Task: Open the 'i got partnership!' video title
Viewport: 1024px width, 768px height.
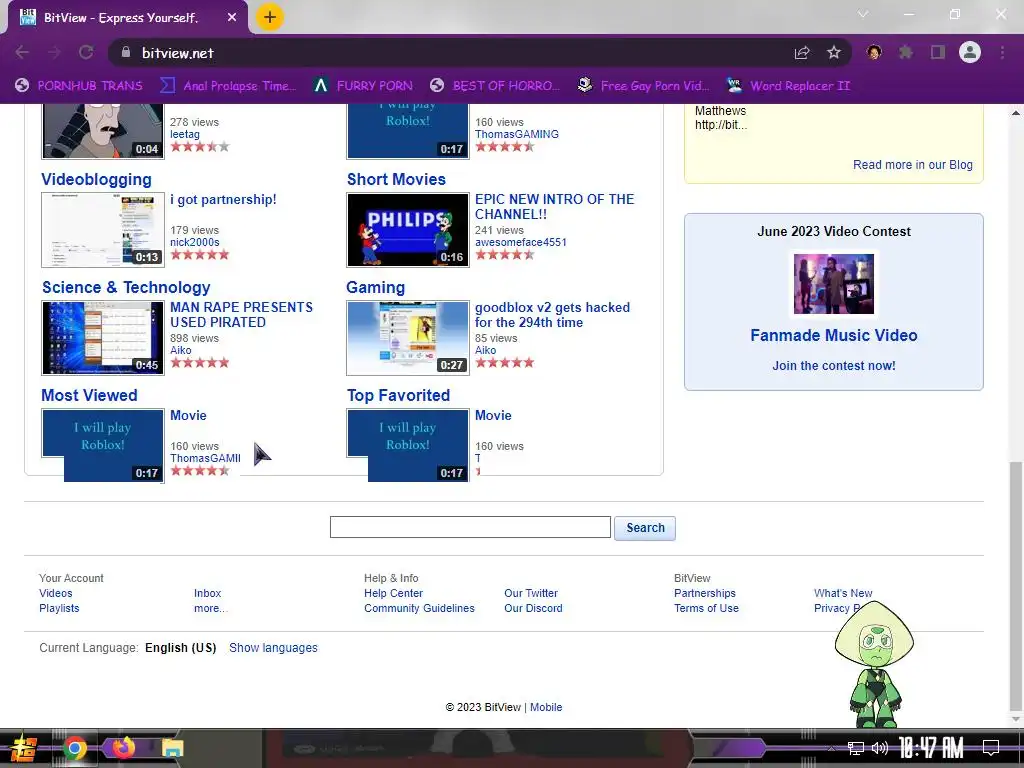Action: tap(223, 199)
